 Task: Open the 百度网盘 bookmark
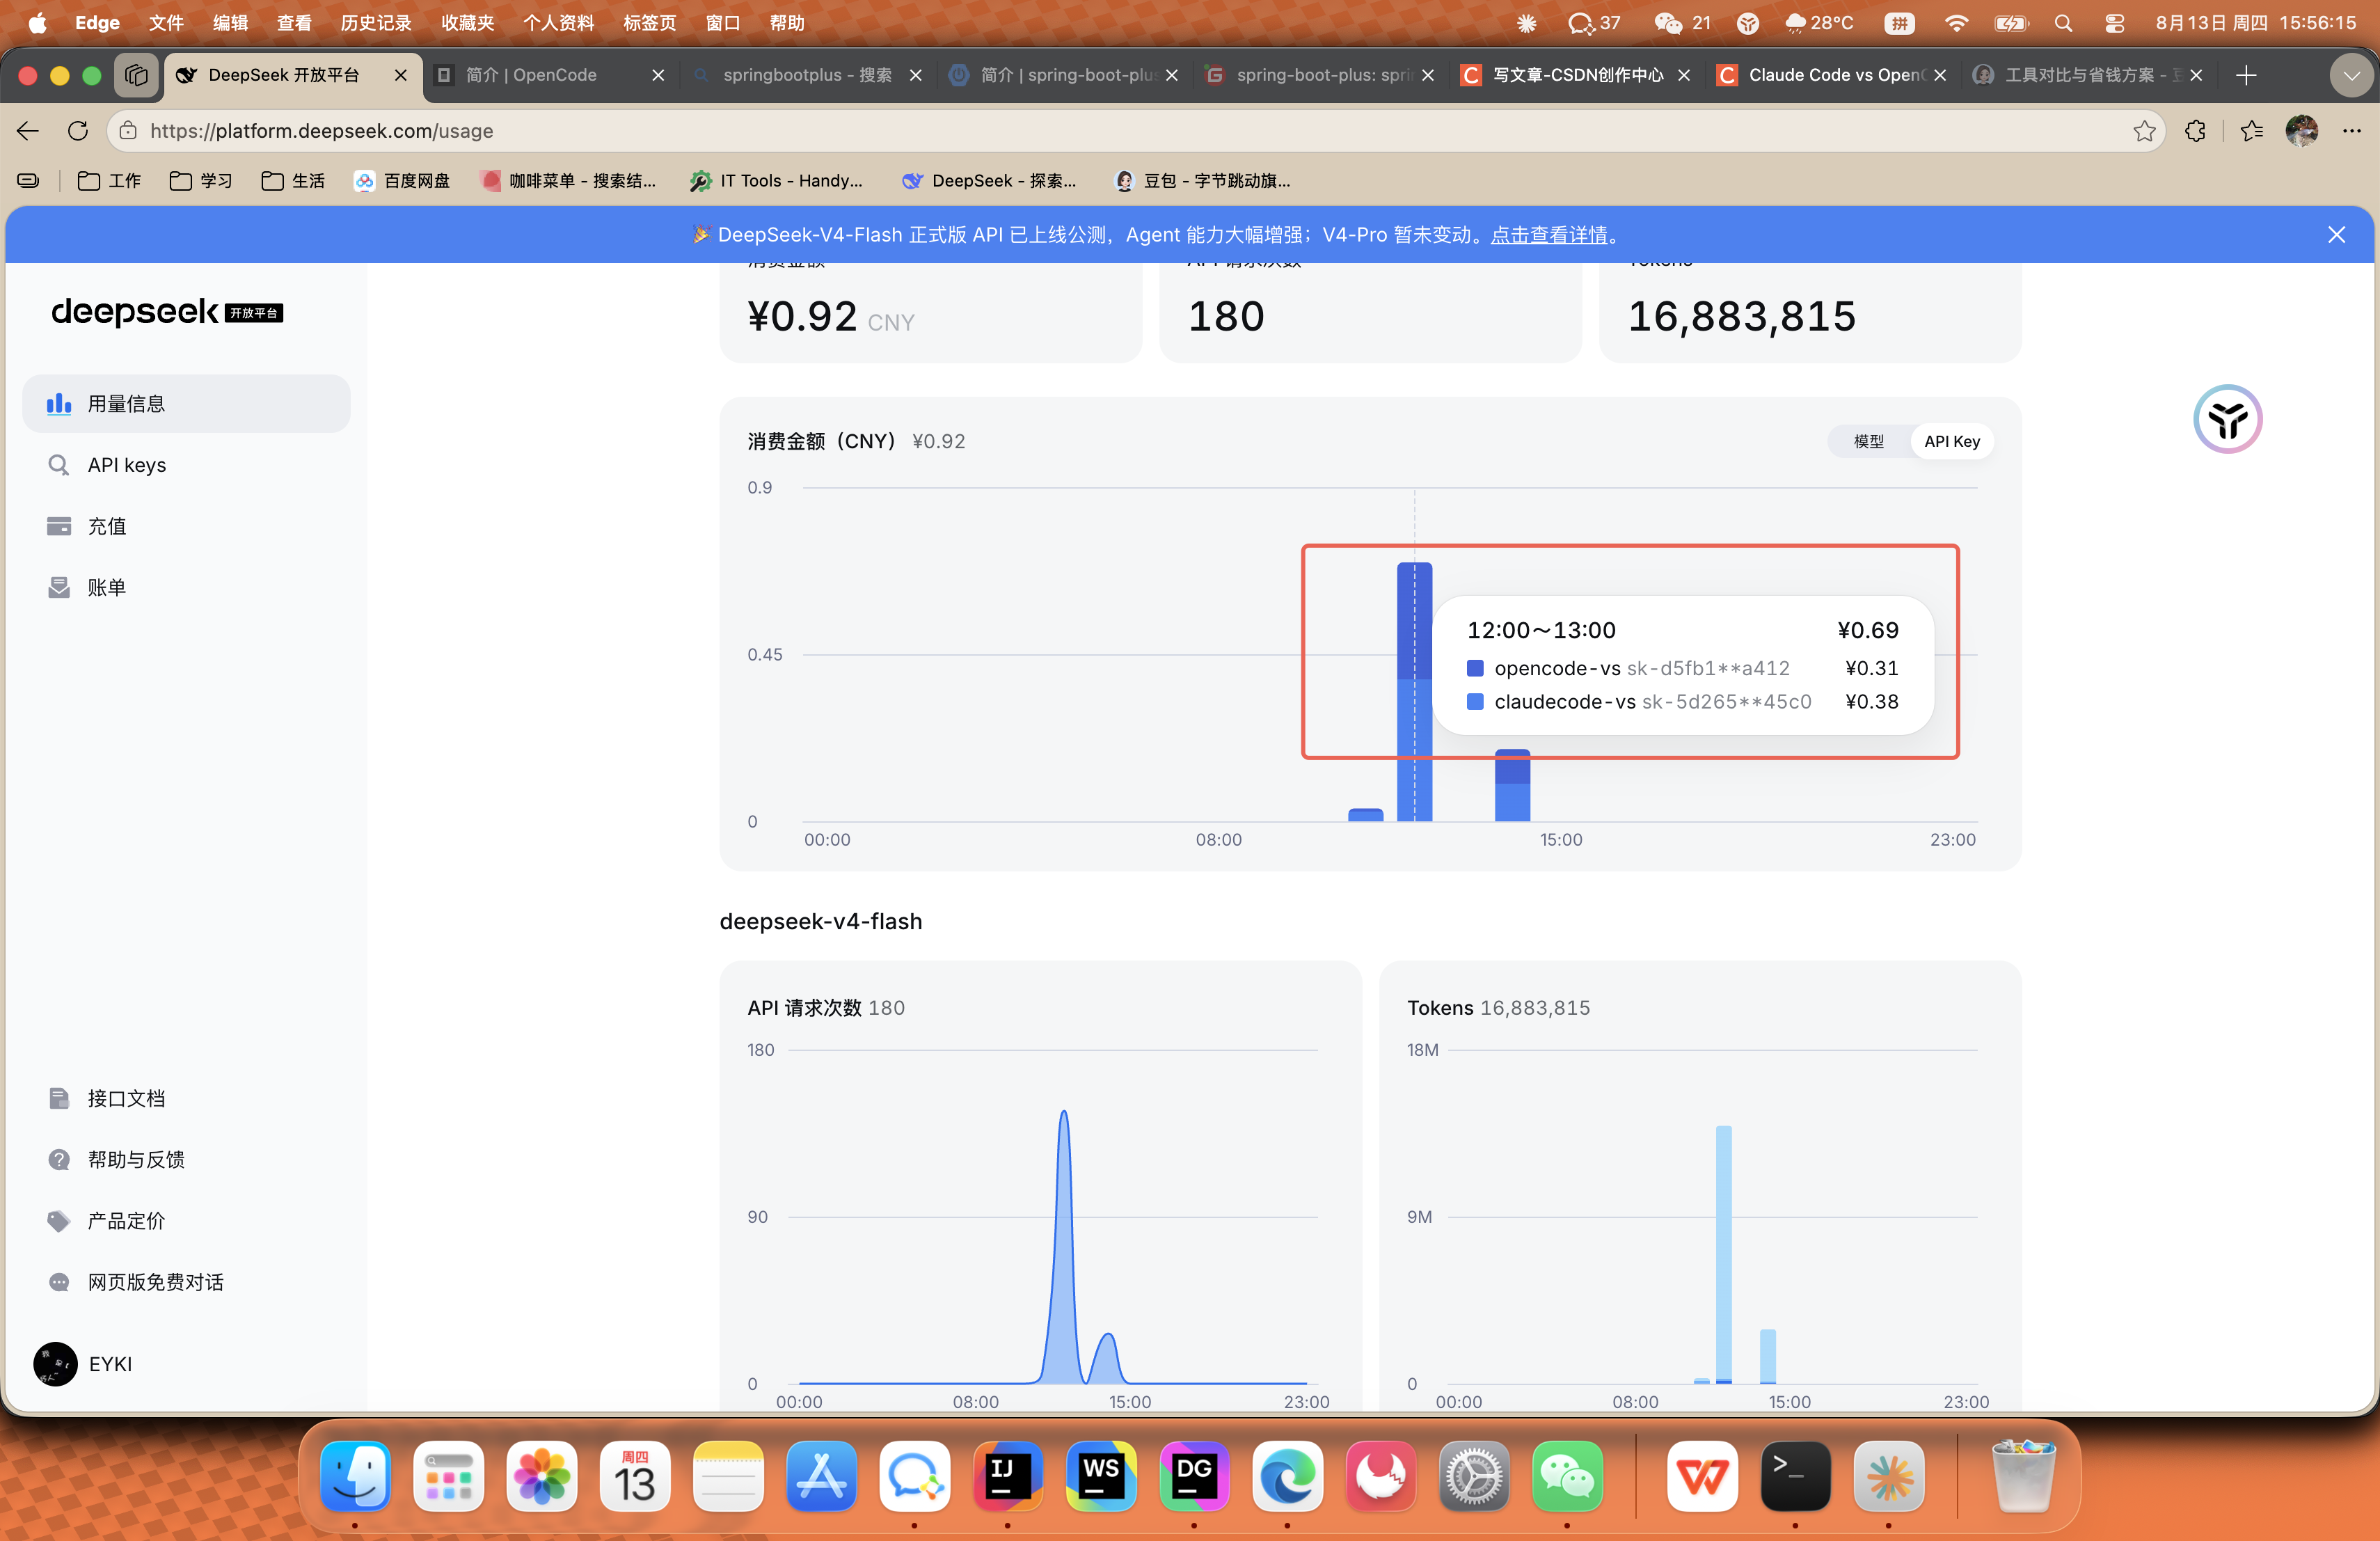[x=402, y=181]
